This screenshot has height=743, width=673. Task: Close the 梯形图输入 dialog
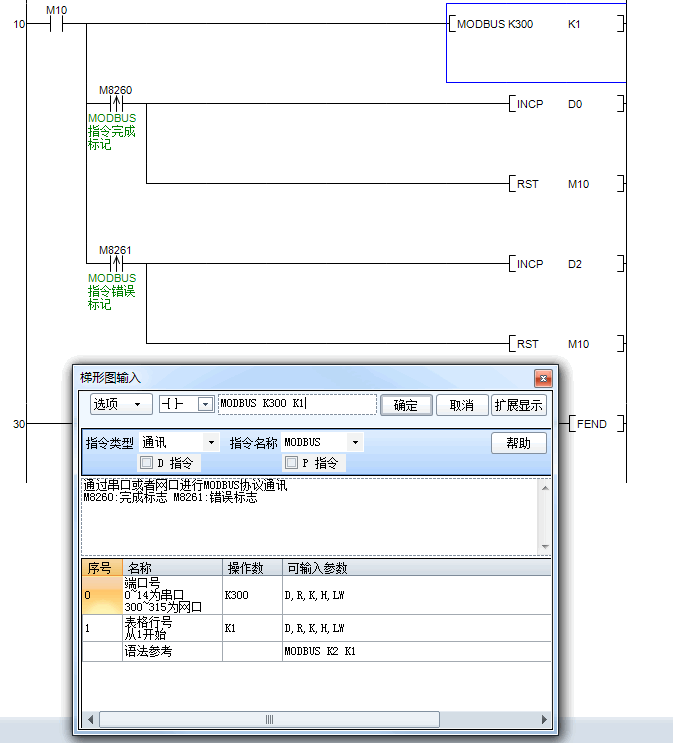pyautogui.click(x=543, y=378)
